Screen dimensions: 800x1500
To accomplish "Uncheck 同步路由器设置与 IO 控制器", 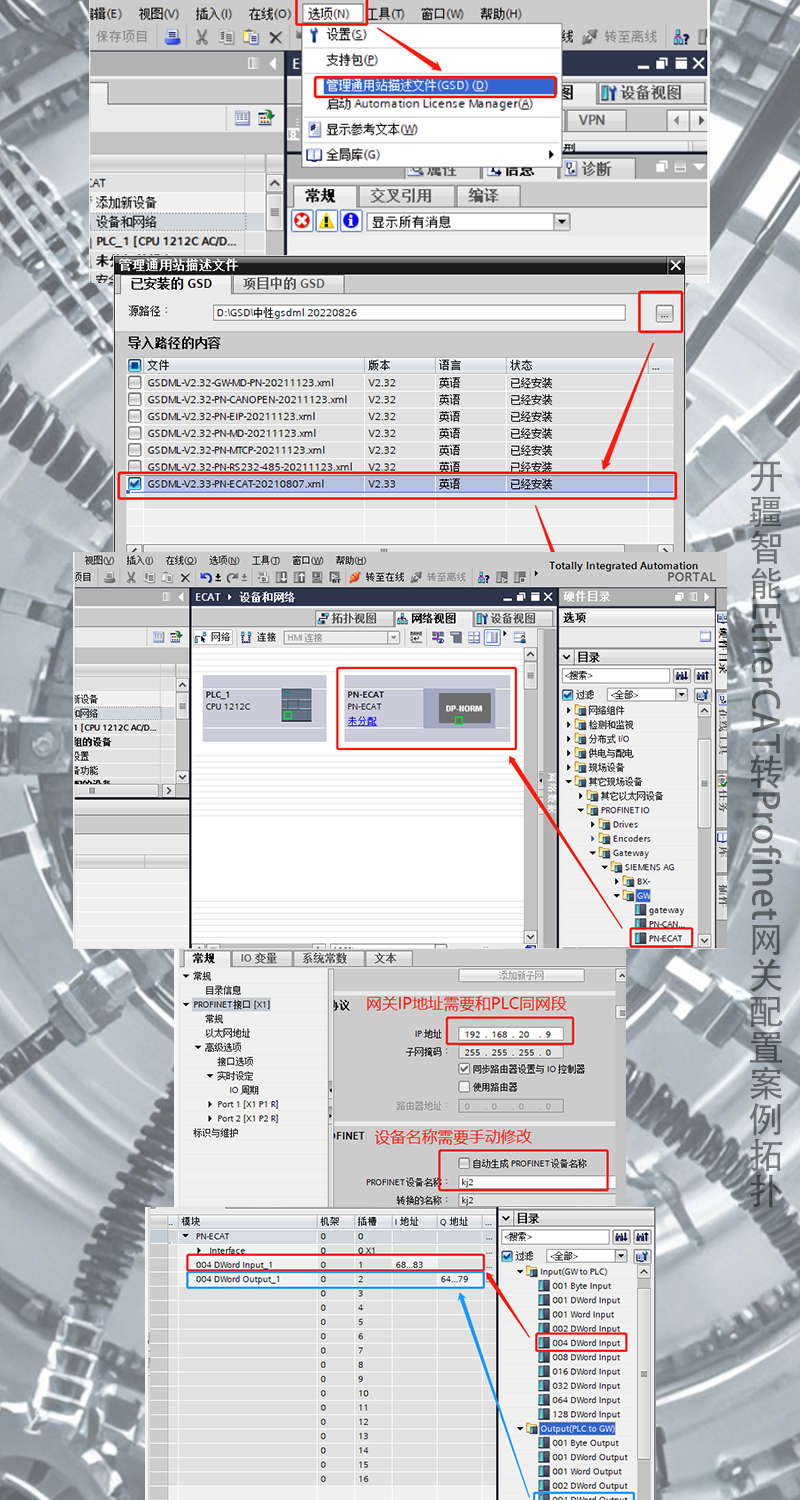I will click(465, 1067).
